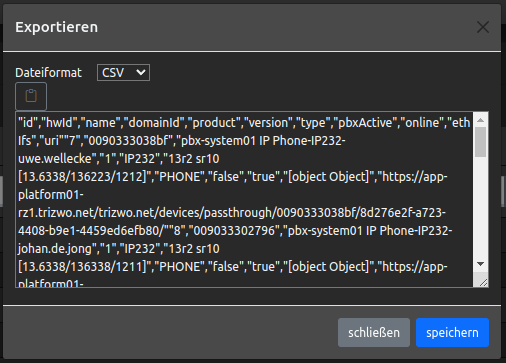Copy export text with clipboard icon
This screenshot has height=363, width=506.
pyautogui.click(x=31, y=96)
